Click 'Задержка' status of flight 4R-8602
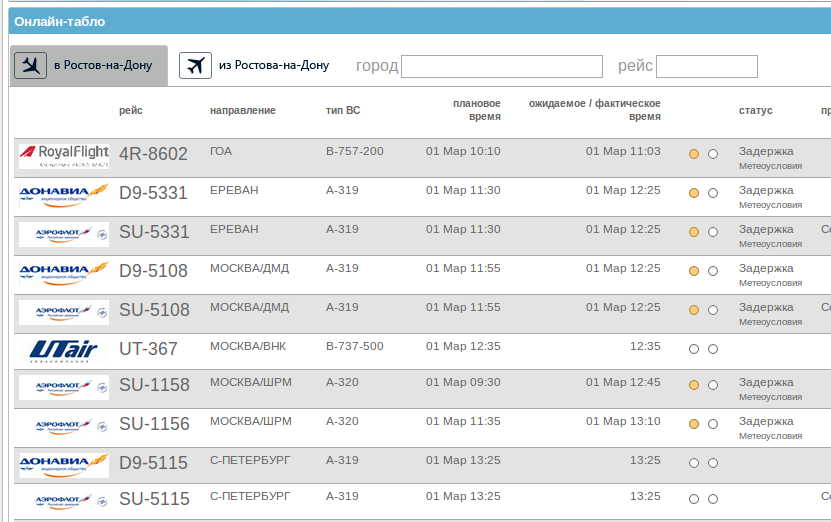The image size is (831, 522). (x=766, y=151)
